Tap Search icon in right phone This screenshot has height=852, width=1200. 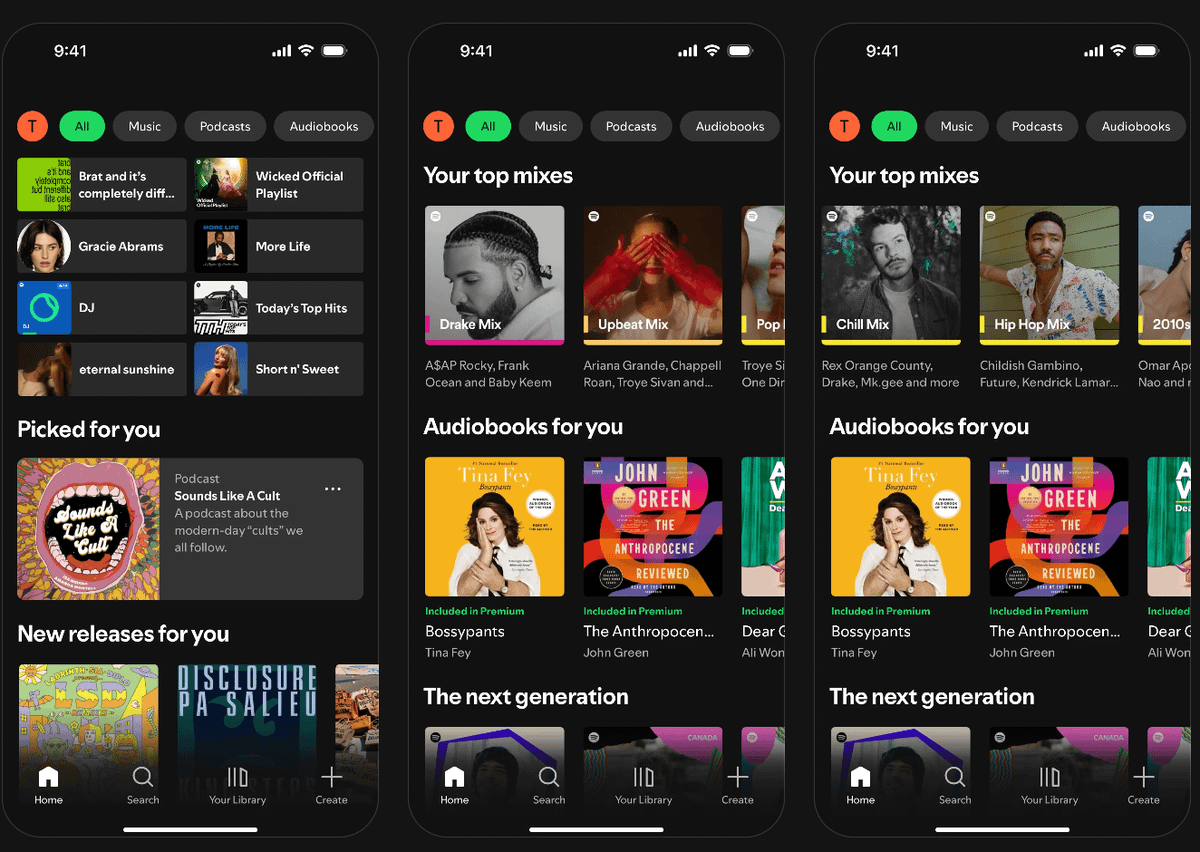tap(955, 777)
